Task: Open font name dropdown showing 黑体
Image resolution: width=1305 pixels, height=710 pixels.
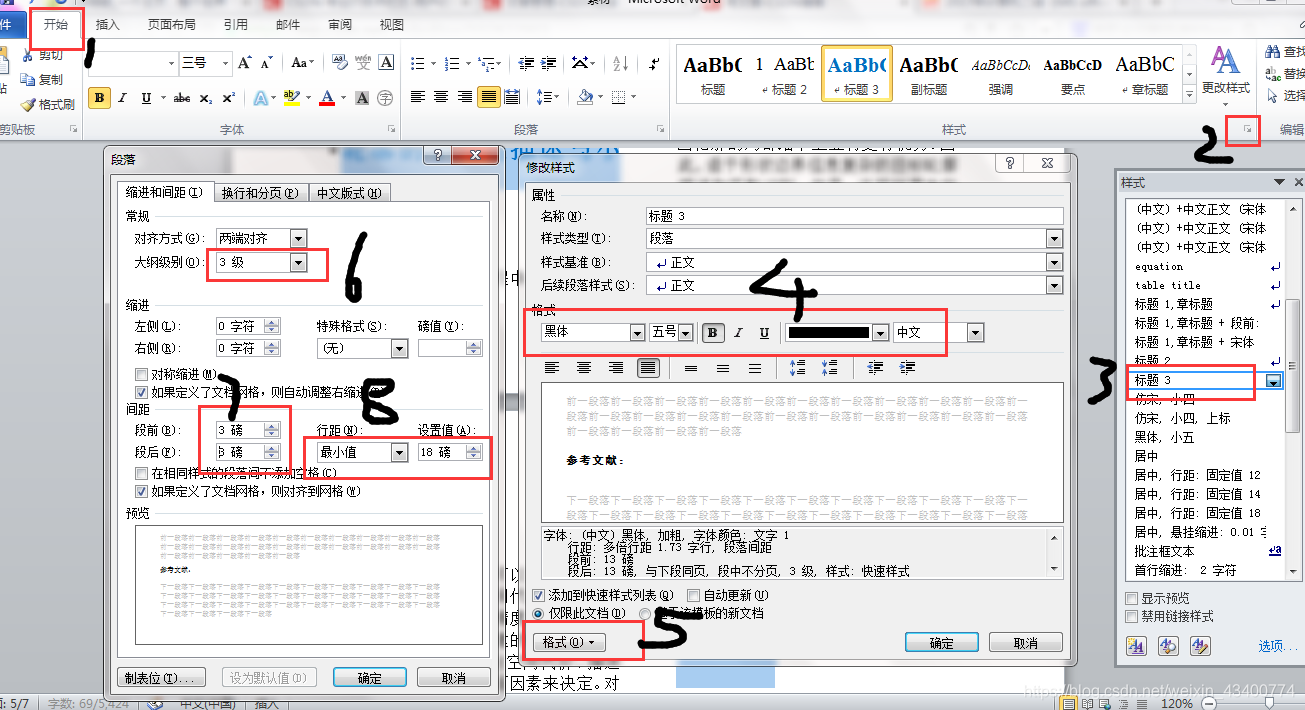Action: tap(637, 333)
